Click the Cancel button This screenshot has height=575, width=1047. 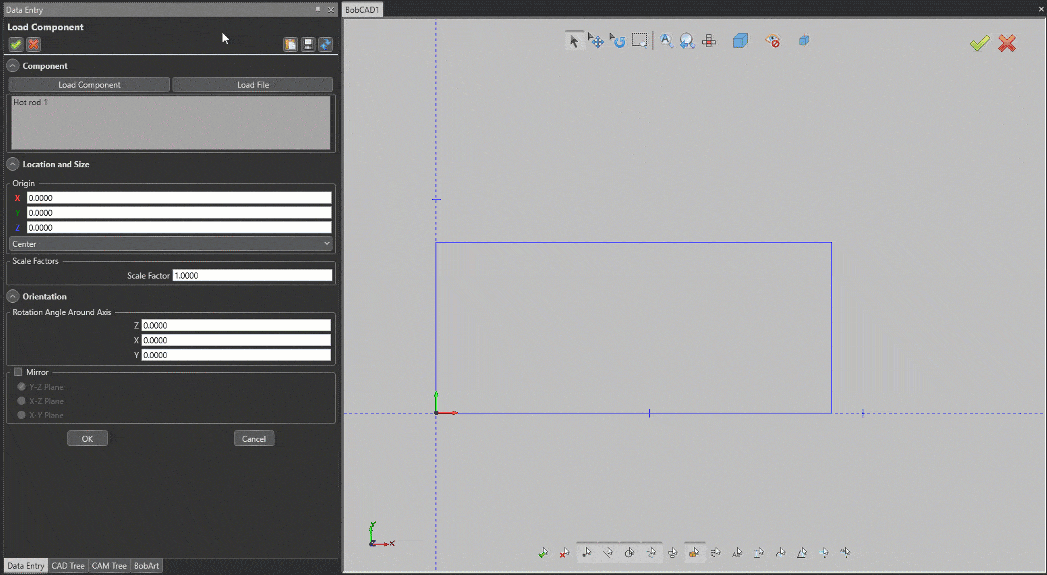254,438
